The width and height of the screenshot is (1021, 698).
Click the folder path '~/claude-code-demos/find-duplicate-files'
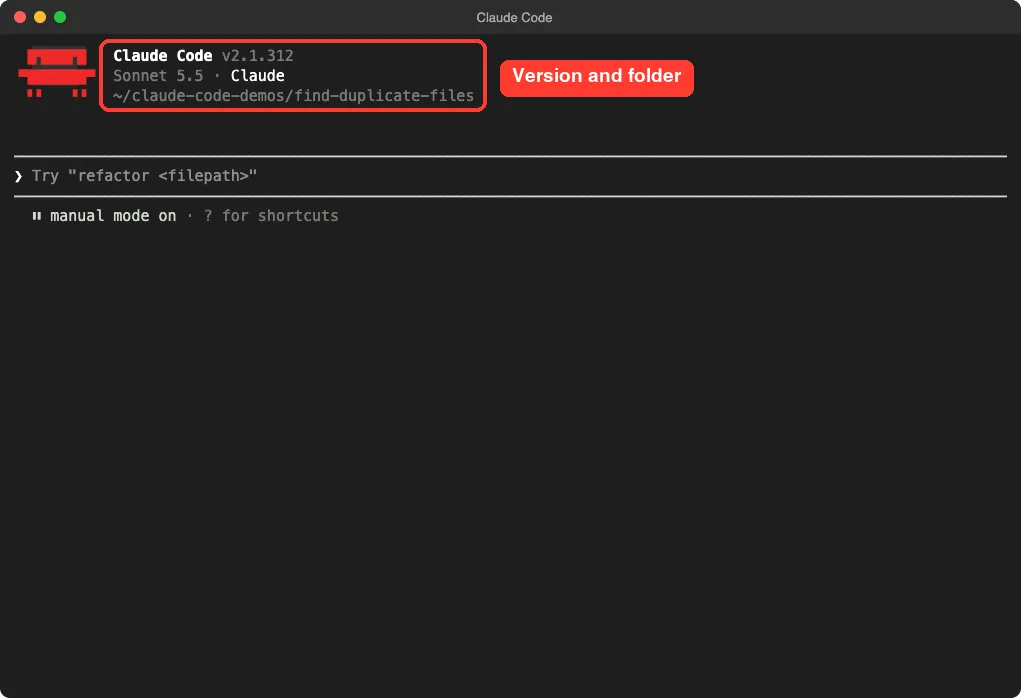(293, 96)
